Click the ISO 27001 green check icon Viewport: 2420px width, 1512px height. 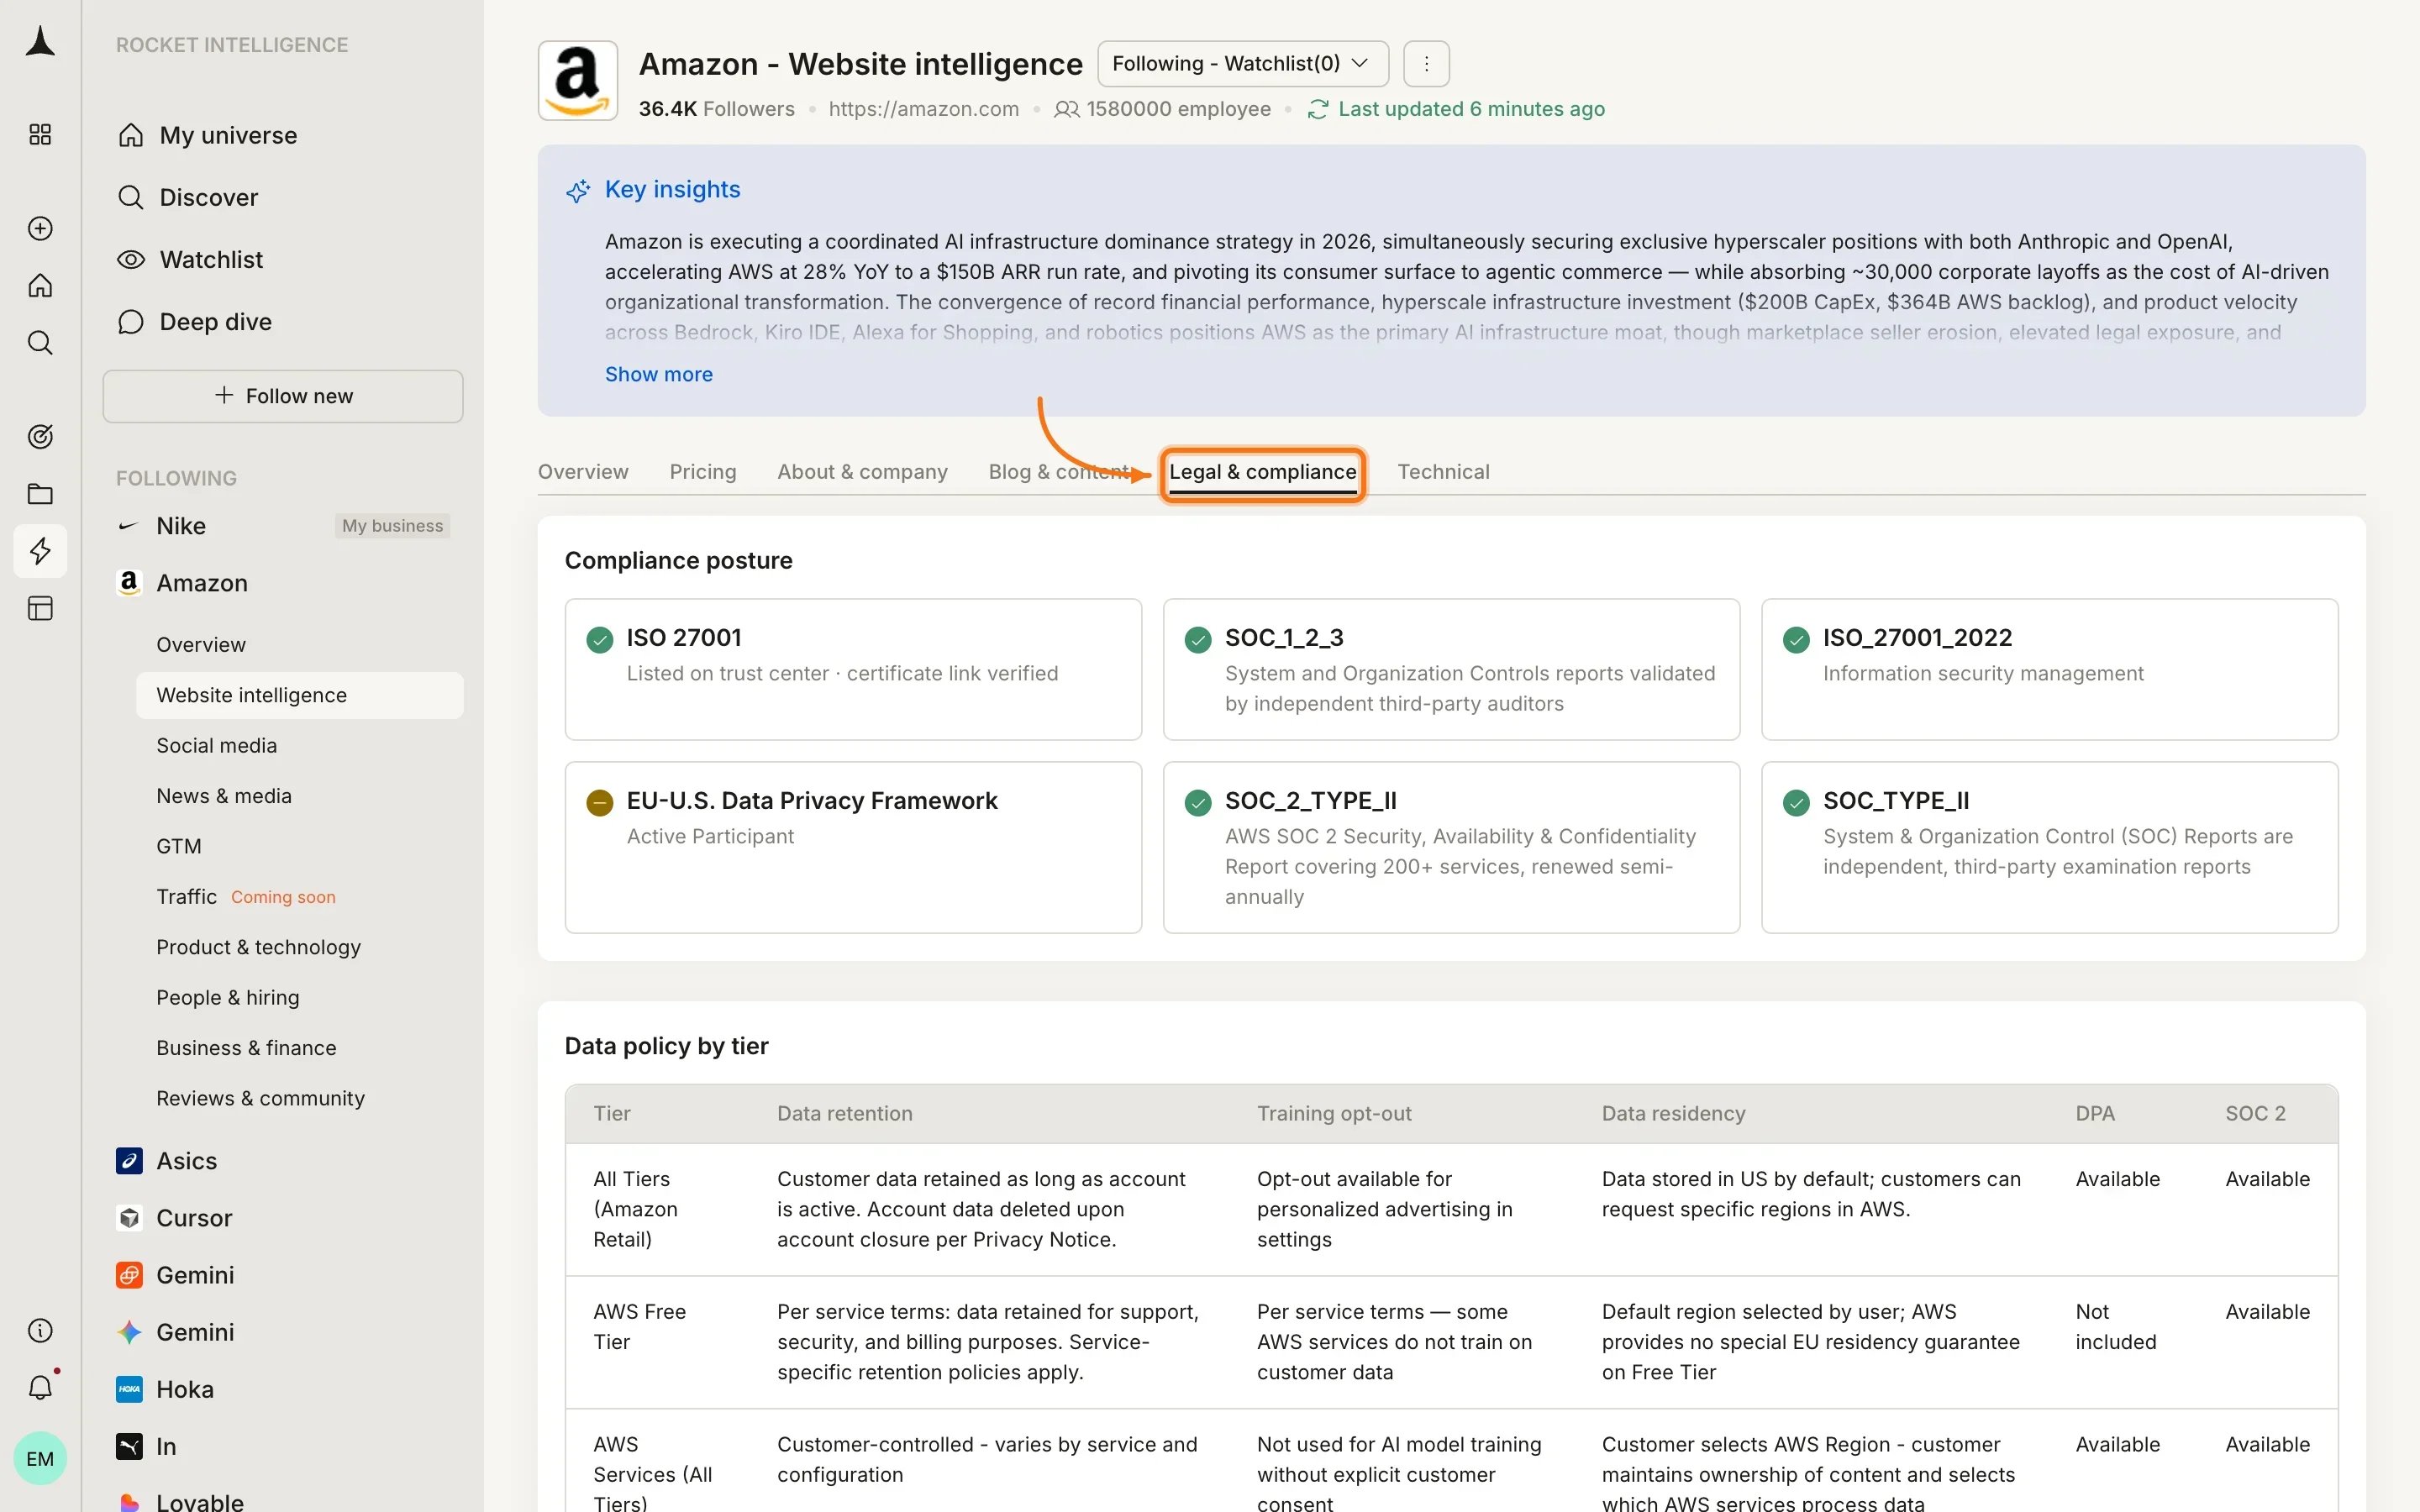tap(599, 639)
